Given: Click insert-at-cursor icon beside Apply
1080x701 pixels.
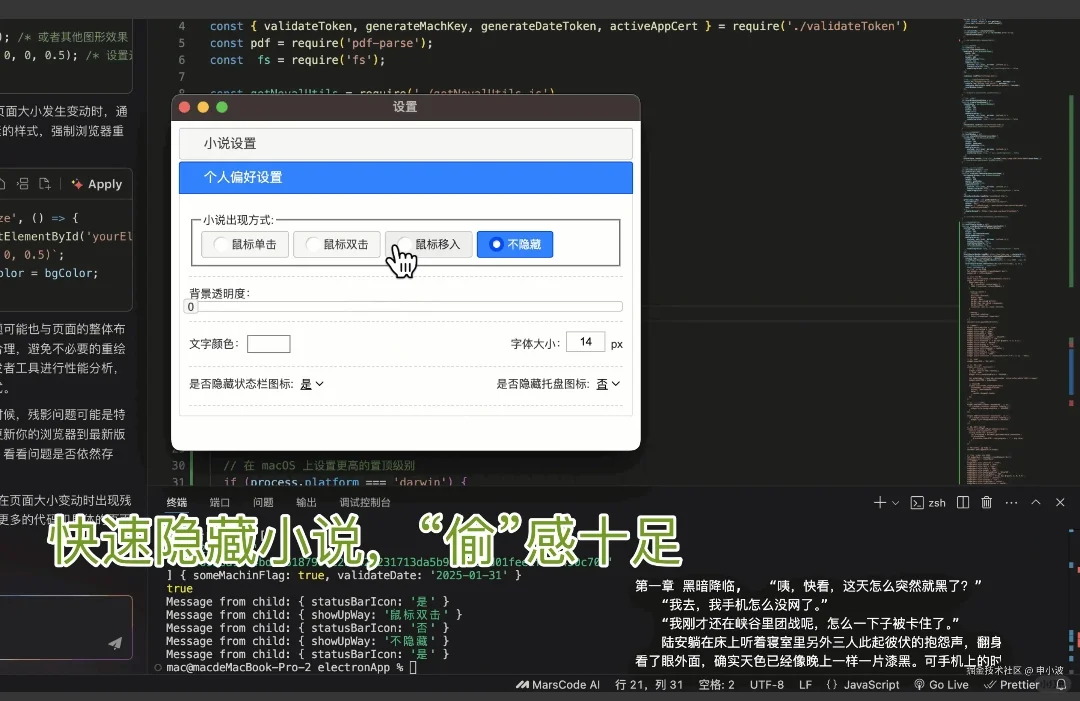Looking at the screenshot, I should point(23,184).
